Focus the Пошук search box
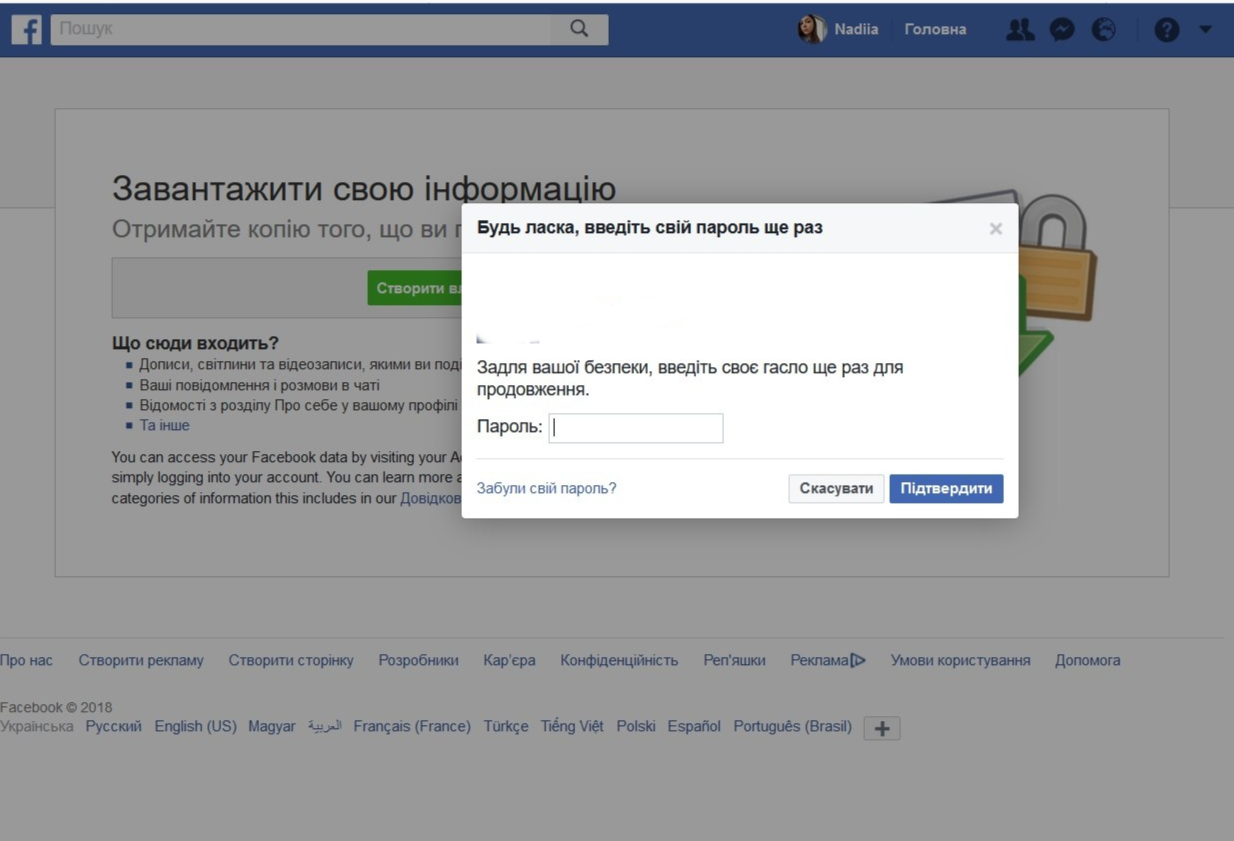Viewport: 1234px width, 841px height. 300,29
